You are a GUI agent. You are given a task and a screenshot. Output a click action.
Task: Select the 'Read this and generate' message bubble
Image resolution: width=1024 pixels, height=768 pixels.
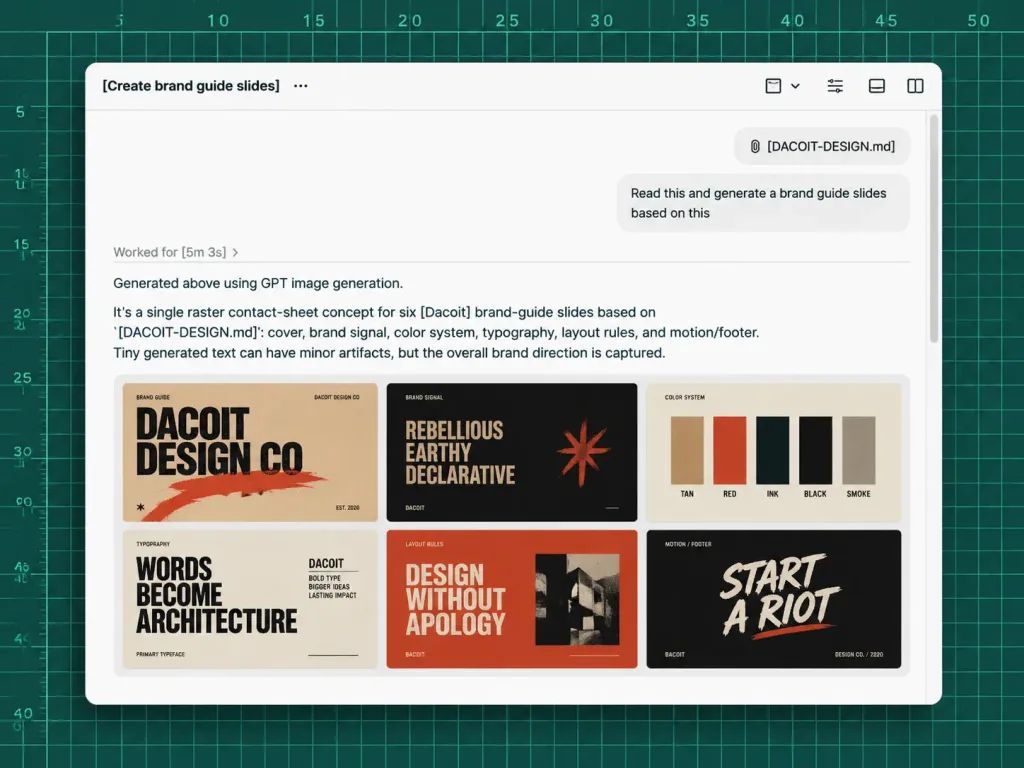(763, 203)
